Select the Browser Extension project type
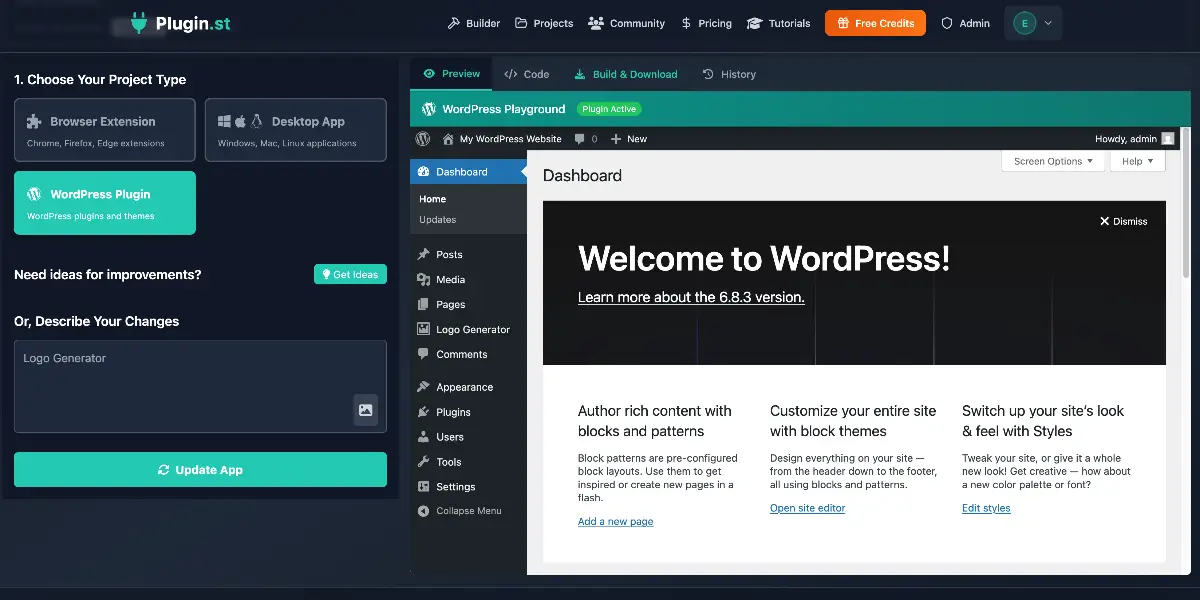1200x600 pixels. (x=104, y=130)
